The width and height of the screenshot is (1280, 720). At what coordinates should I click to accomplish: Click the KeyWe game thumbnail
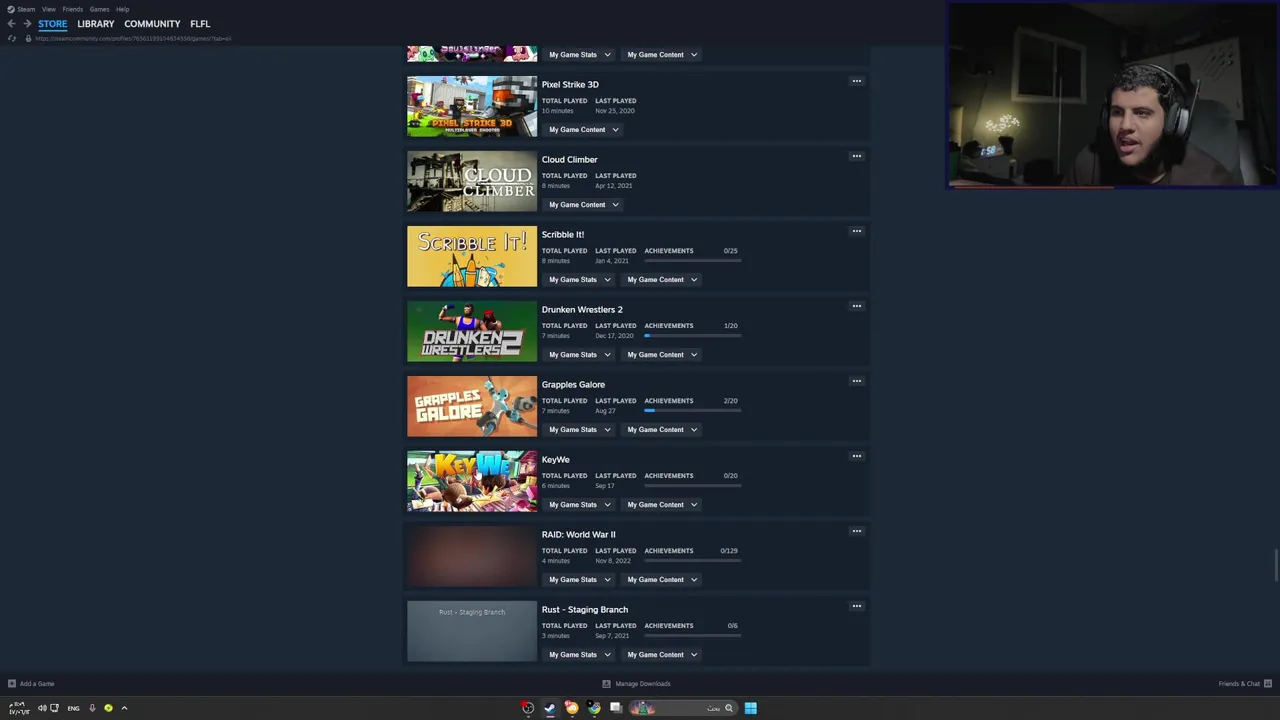tap(472, 481)
